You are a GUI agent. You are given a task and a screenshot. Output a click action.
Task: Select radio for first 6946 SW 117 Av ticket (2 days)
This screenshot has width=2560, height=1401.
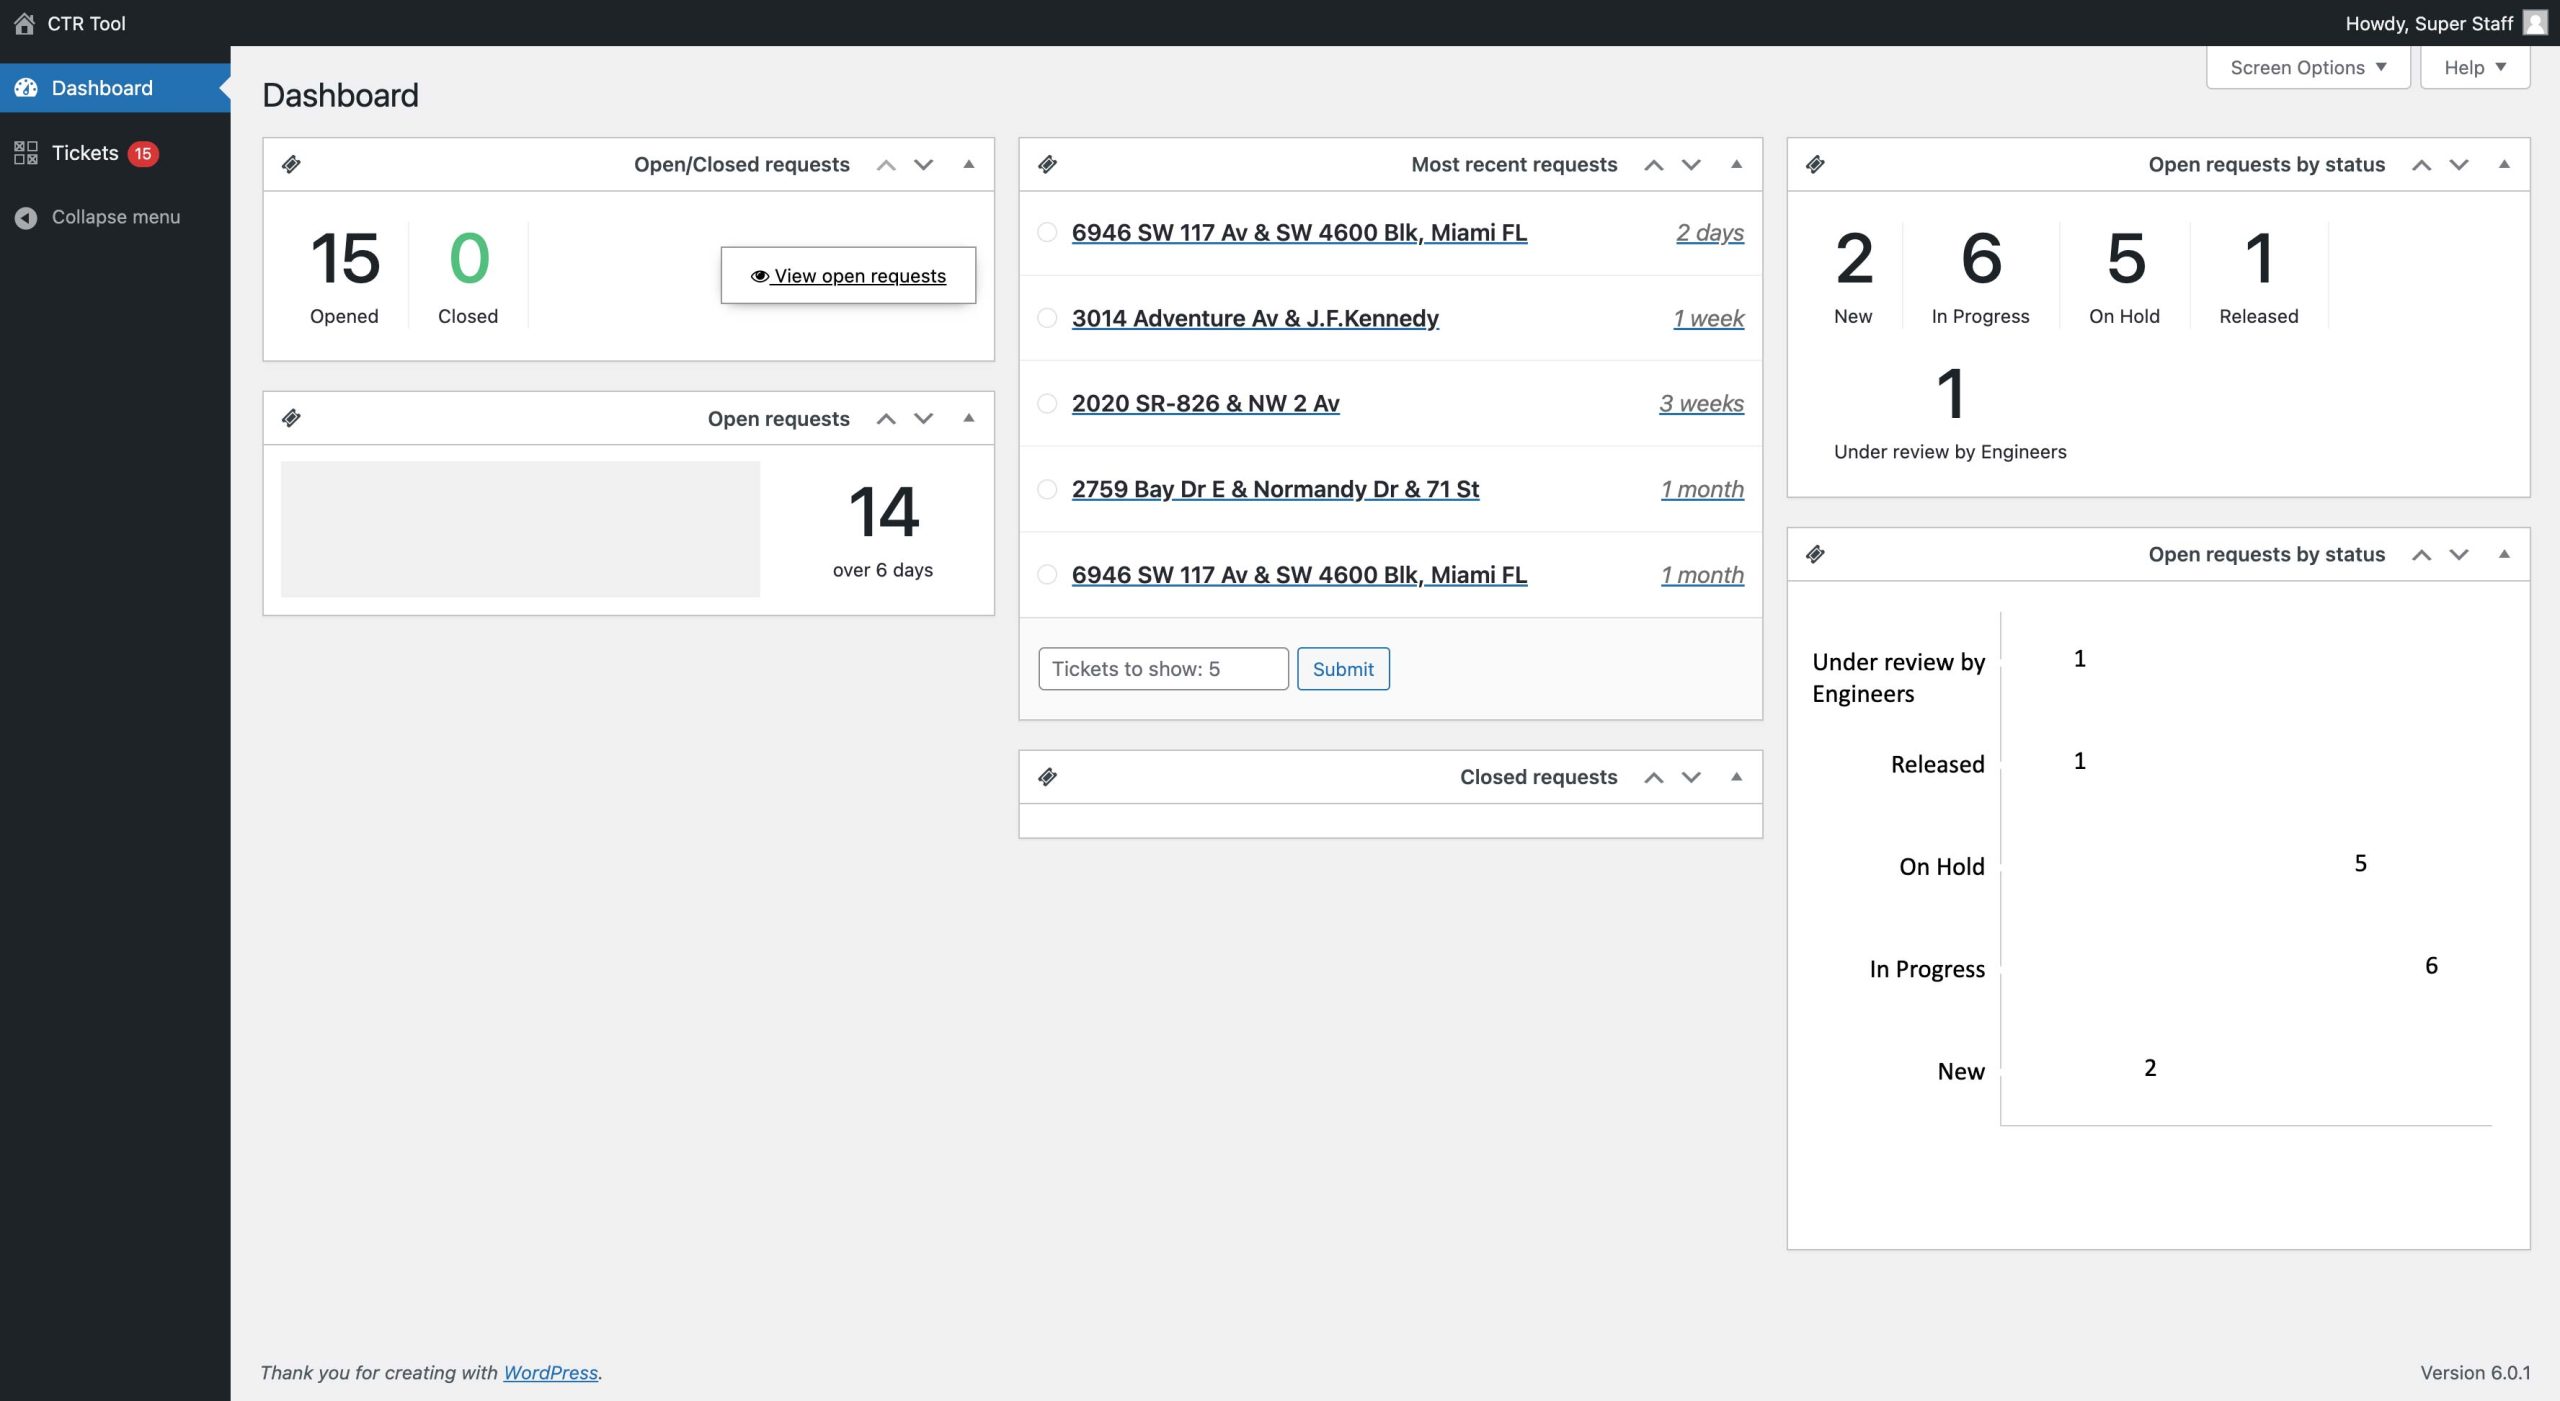tap(1047, 232)
